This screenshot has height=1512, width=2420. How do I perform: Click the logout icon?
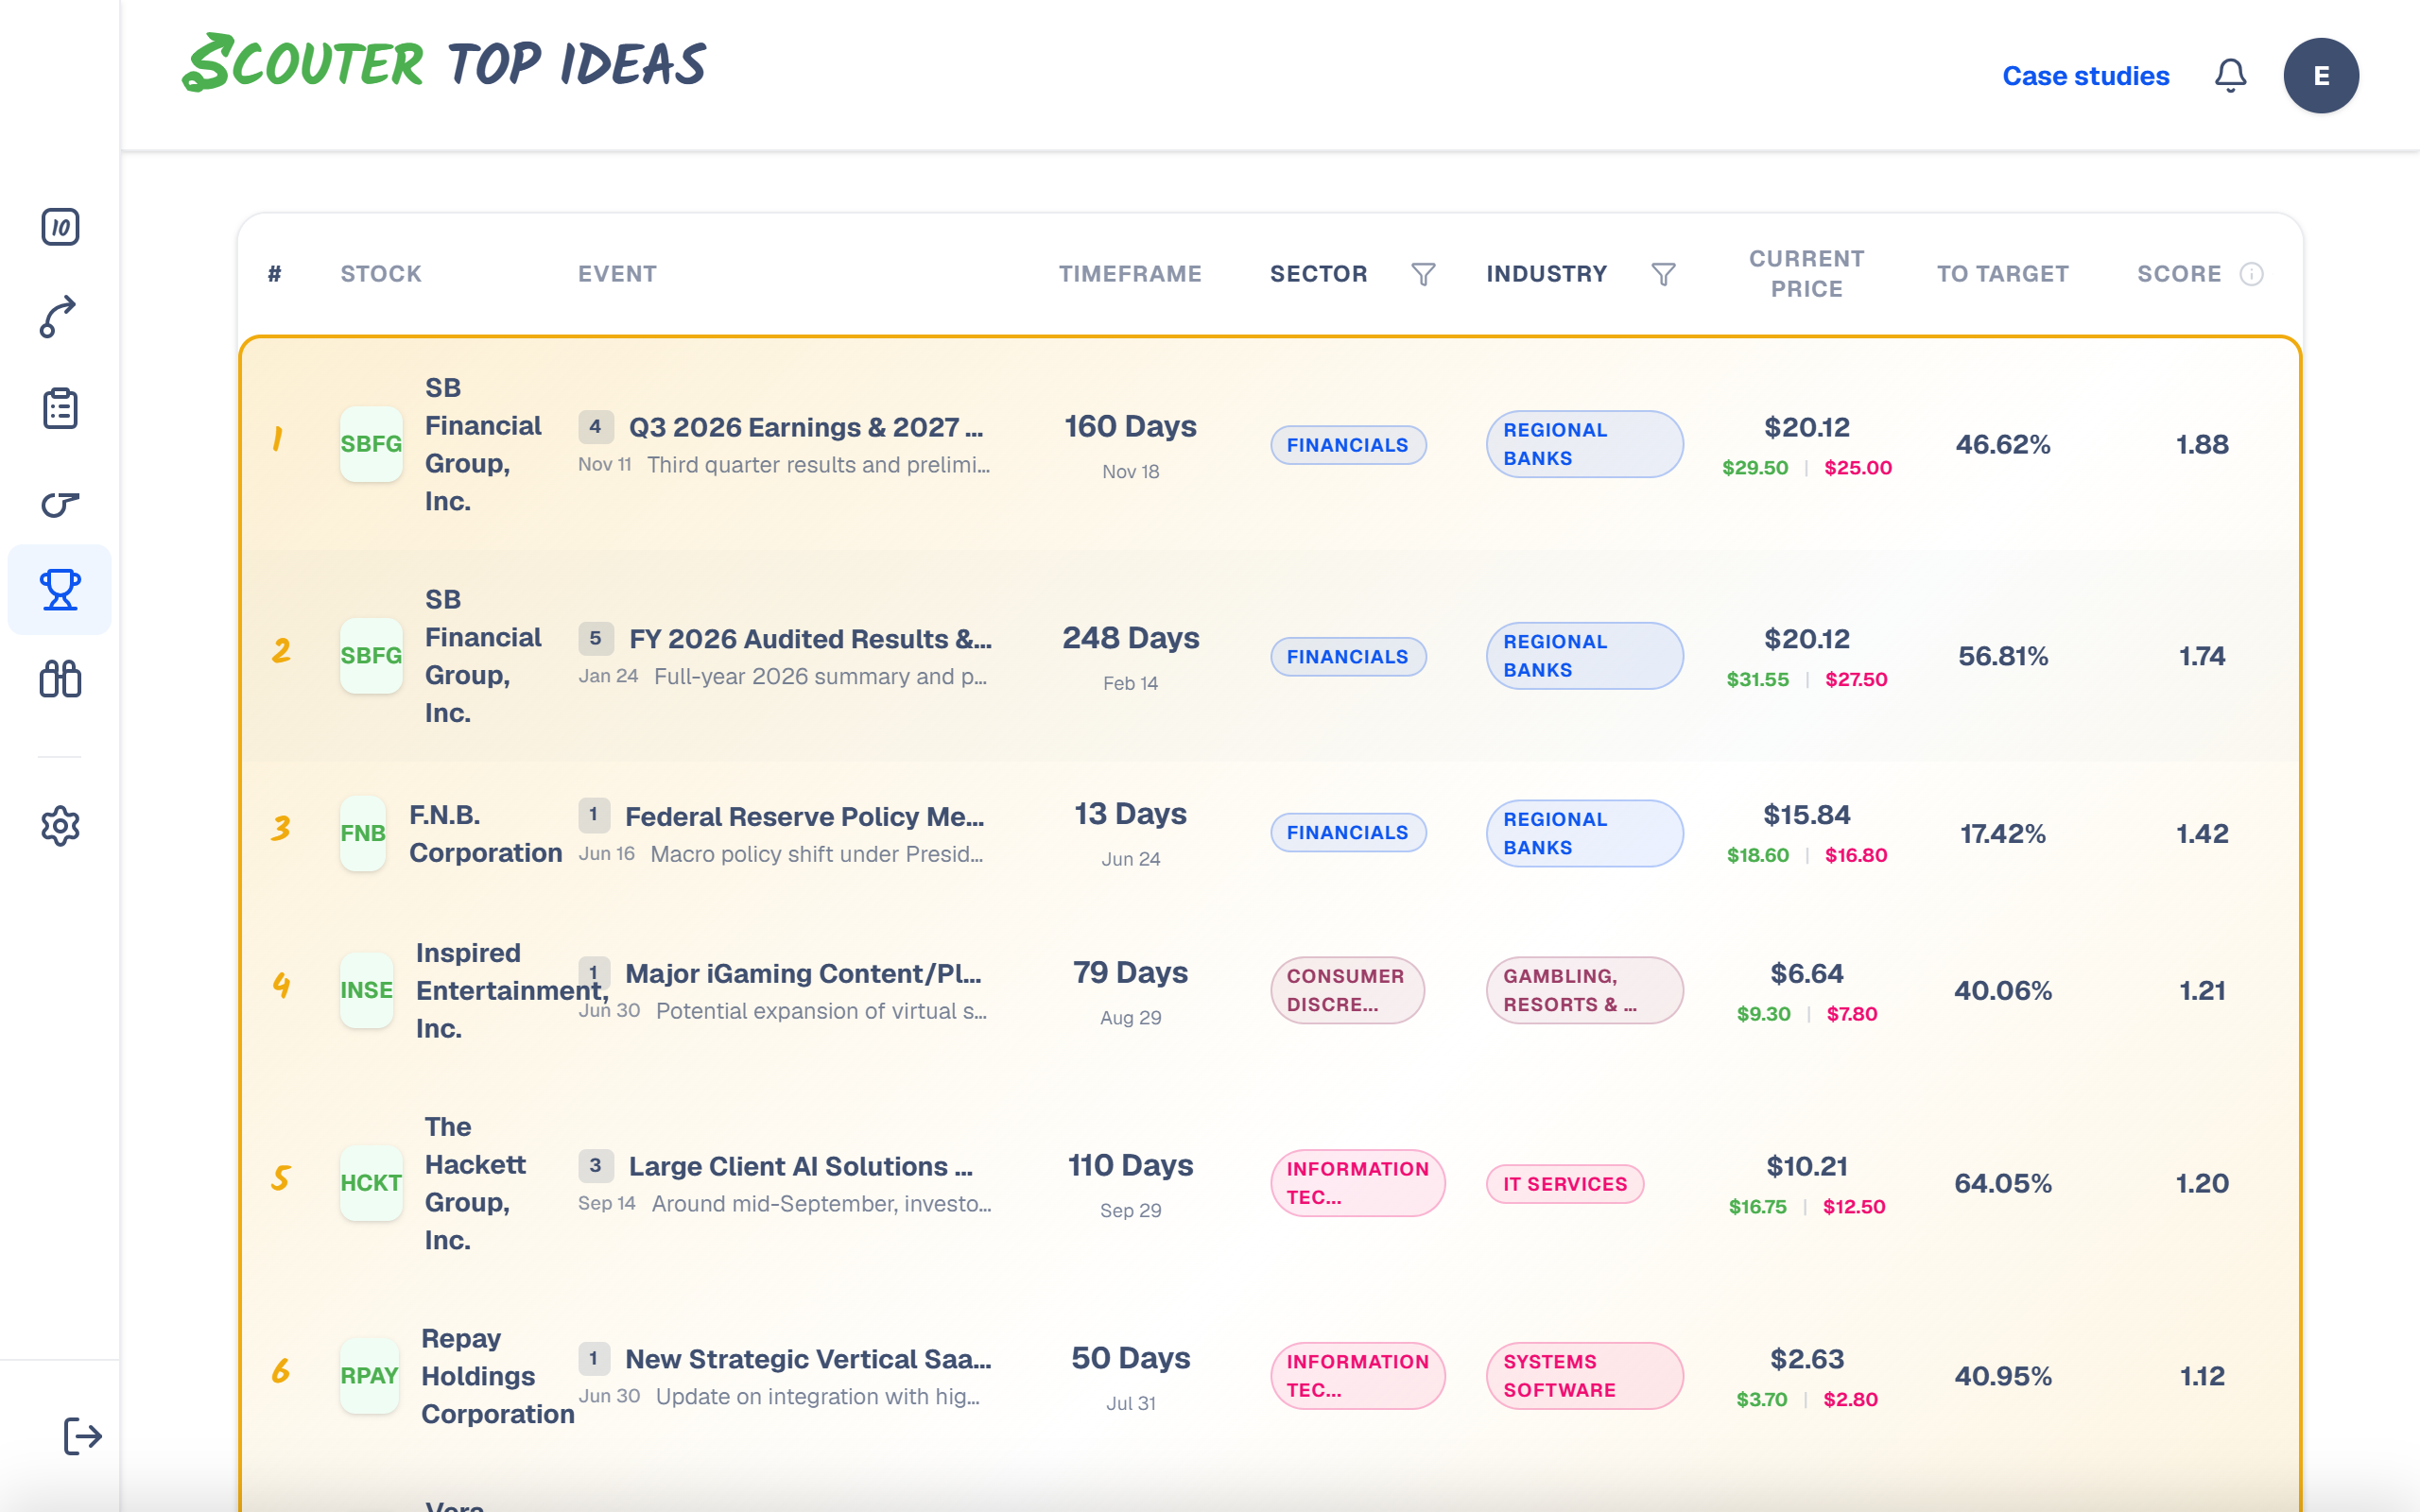(82, 1436)
